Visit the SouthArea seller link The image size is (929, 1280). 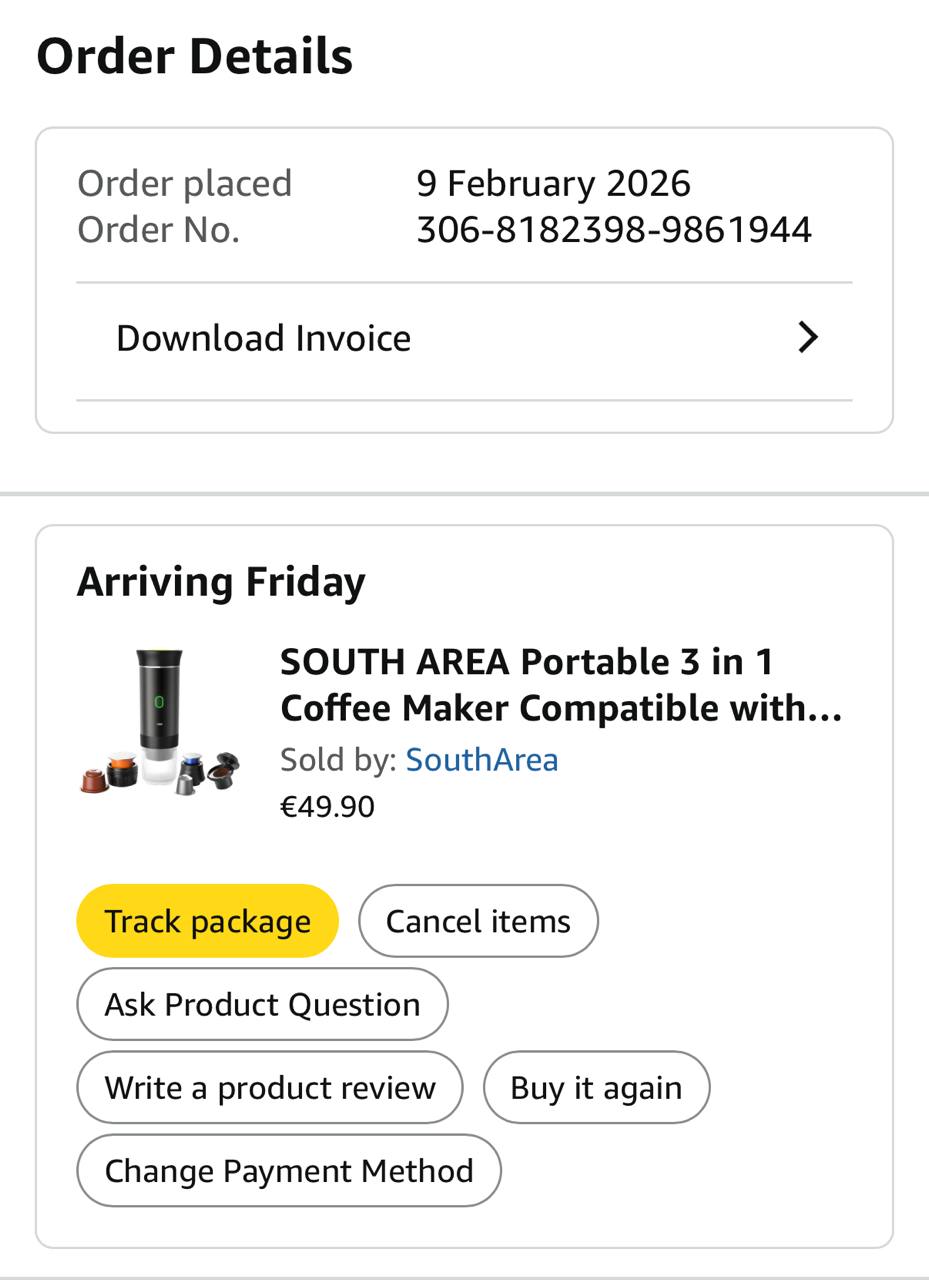coord(481,760)
